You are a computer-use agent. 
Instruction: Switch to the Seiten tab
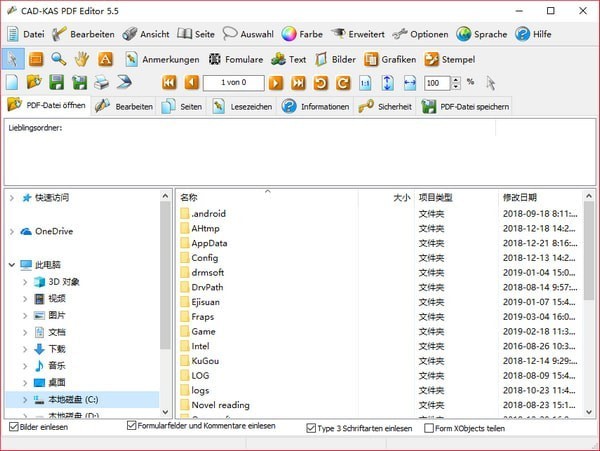click(x=182, y=107)
